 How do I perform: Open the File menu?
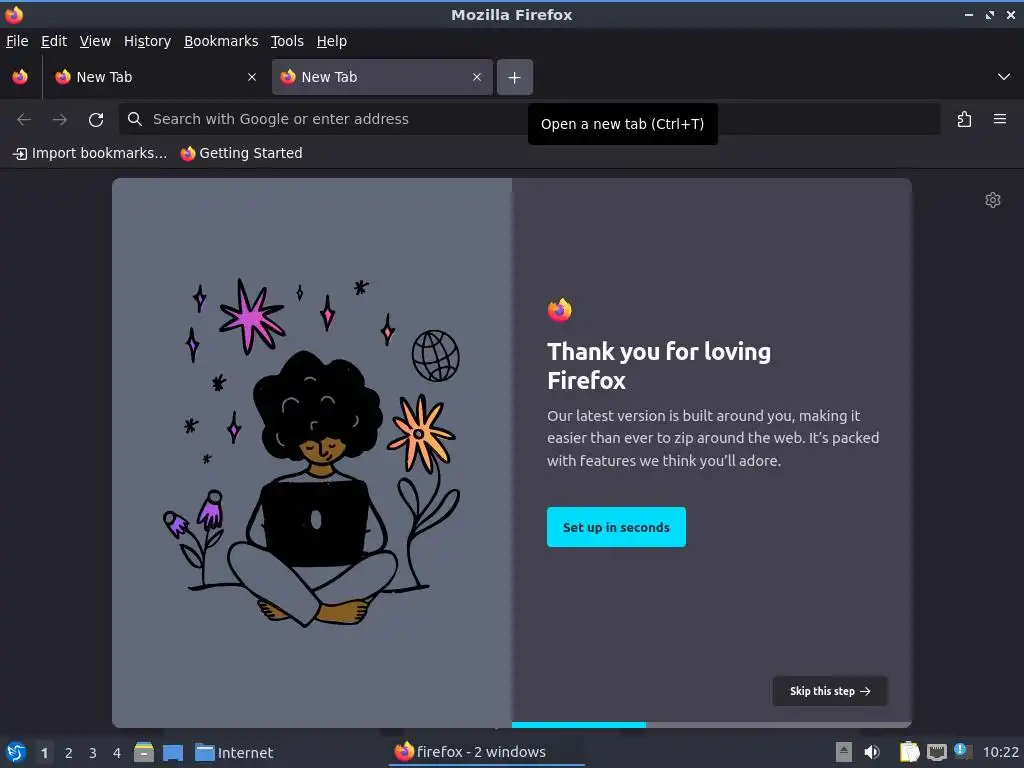tap(17, 41)
